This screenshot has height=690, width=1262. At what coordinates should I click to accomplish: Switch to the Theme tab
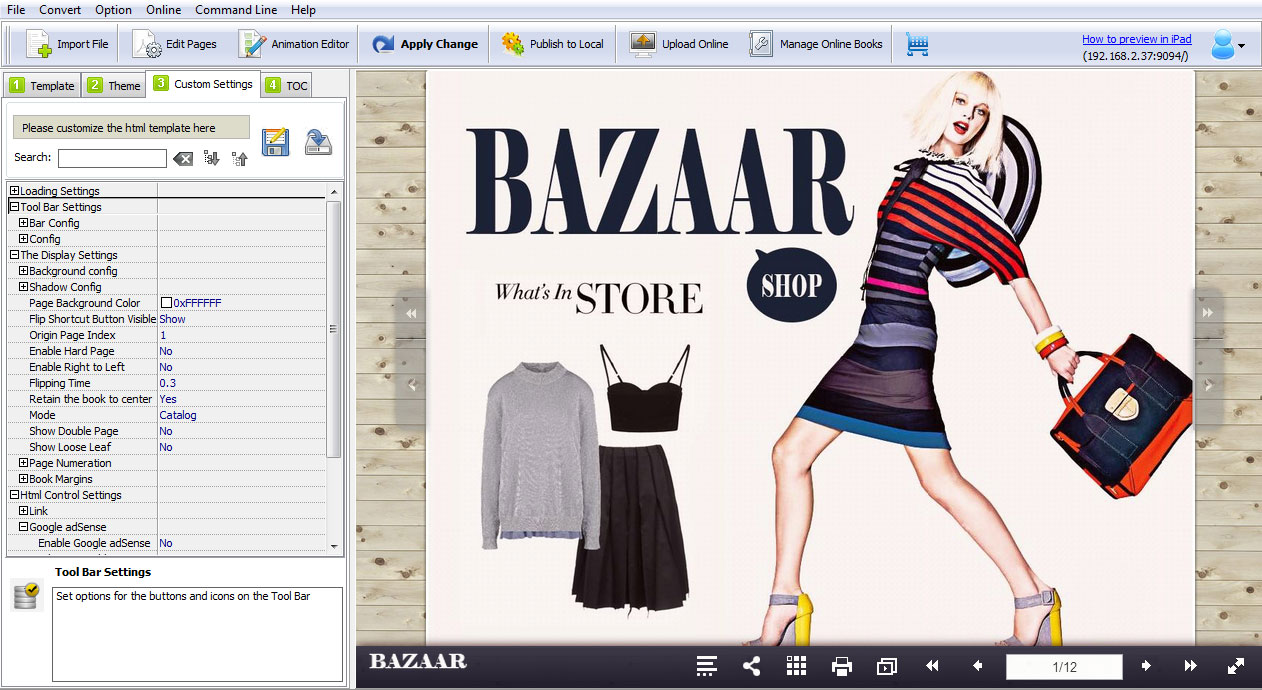(x=113, y=86)
